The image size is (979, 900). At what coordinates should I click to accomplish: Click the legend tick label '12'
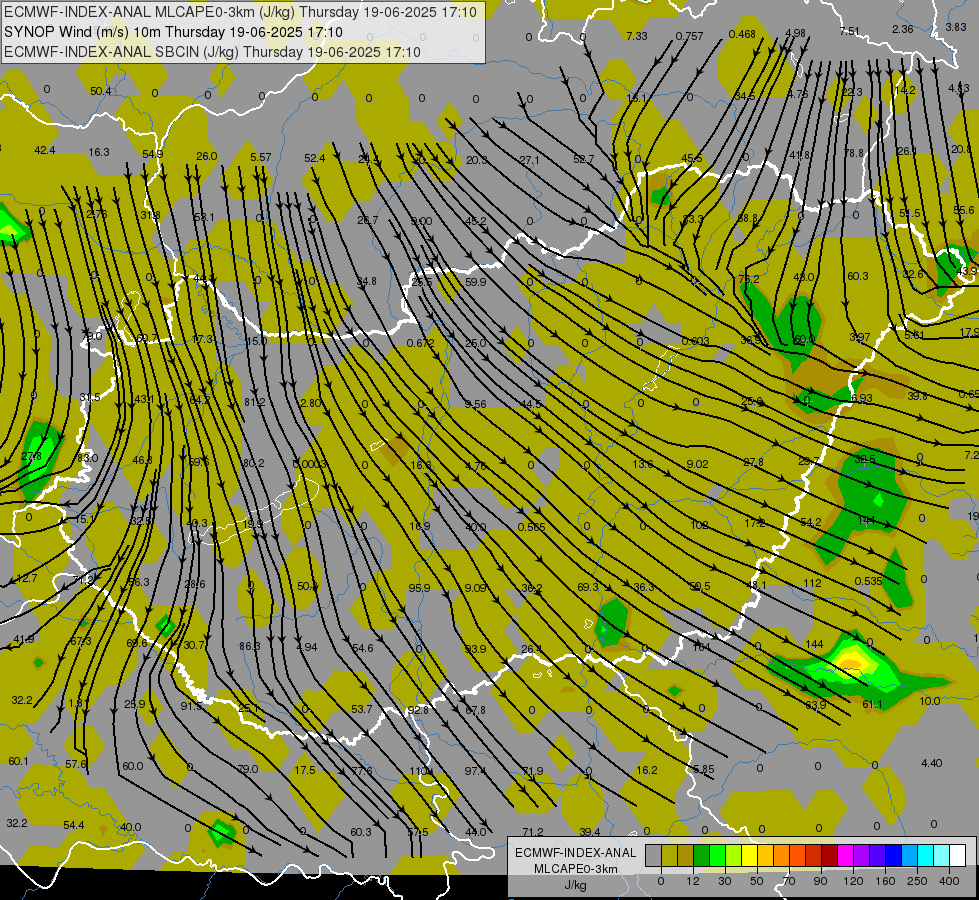[693, 881]
